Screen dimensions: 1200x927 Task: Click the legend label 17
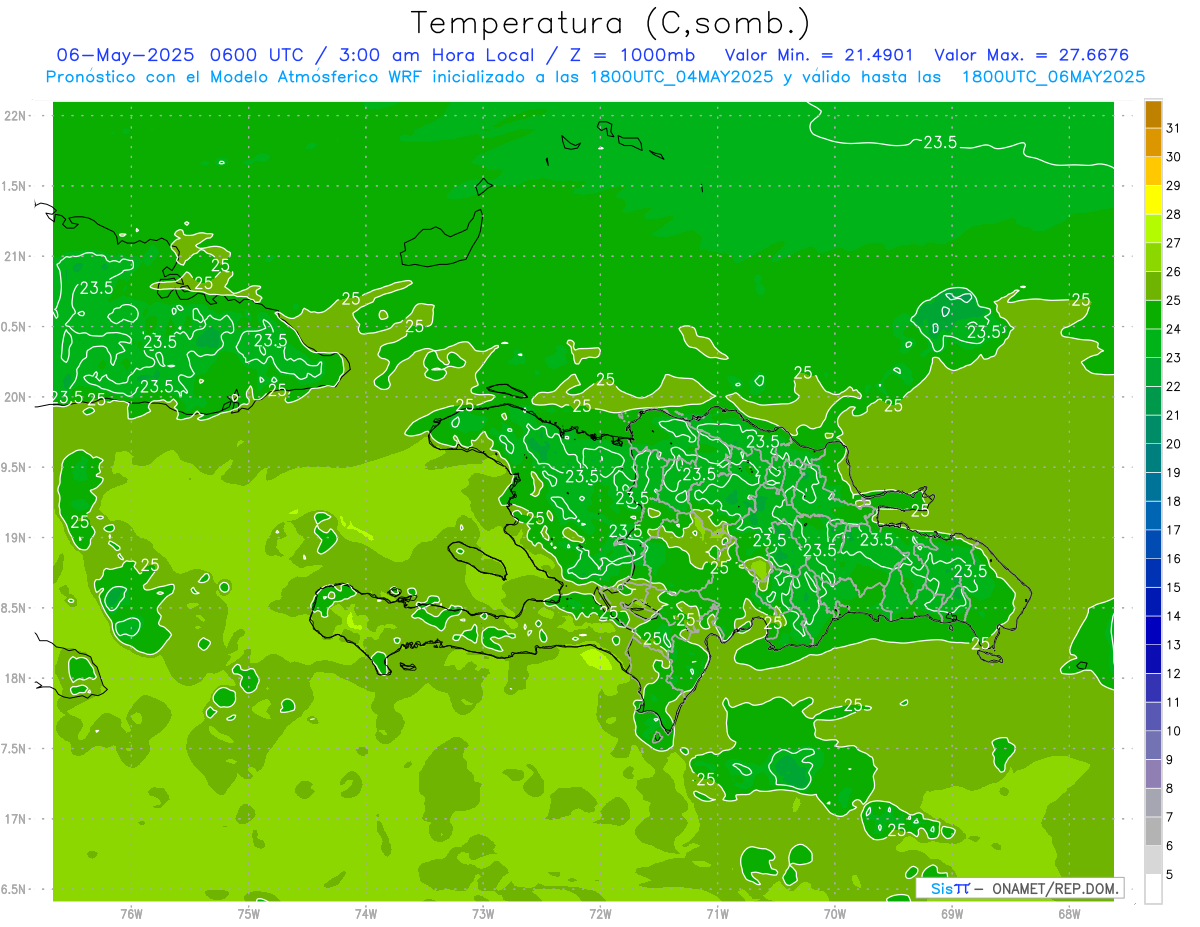point(1174,530)
